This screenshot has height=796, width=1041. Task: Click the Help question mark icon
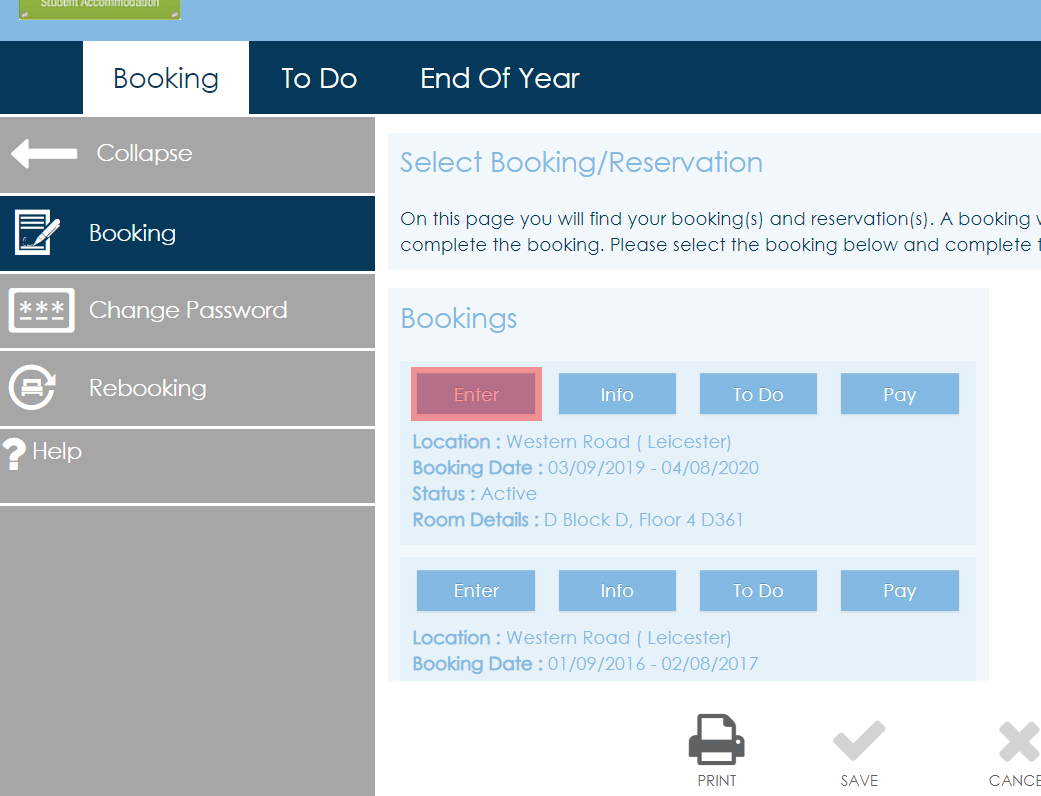coord(14,454)
